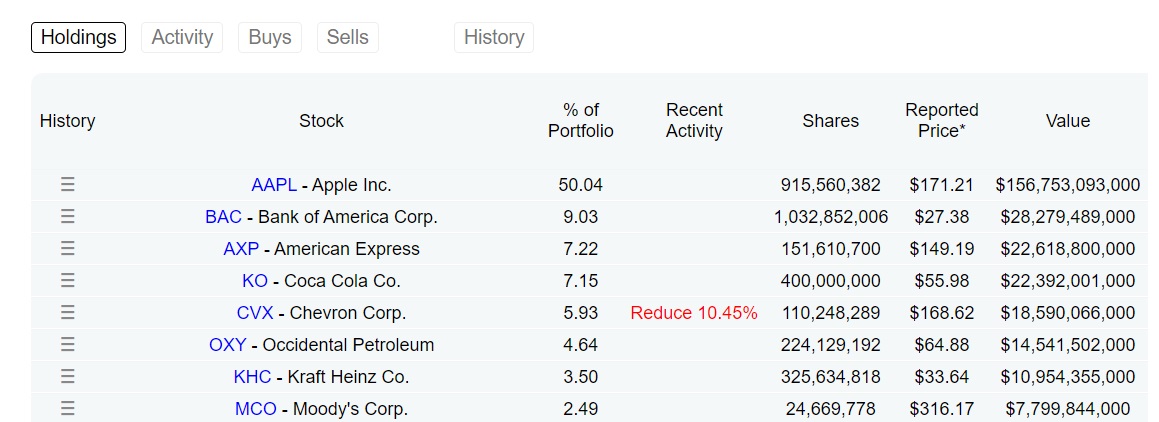Click the KHC ticker link
The width and height of the screenshot is (1159, 422).
(252, 377)
